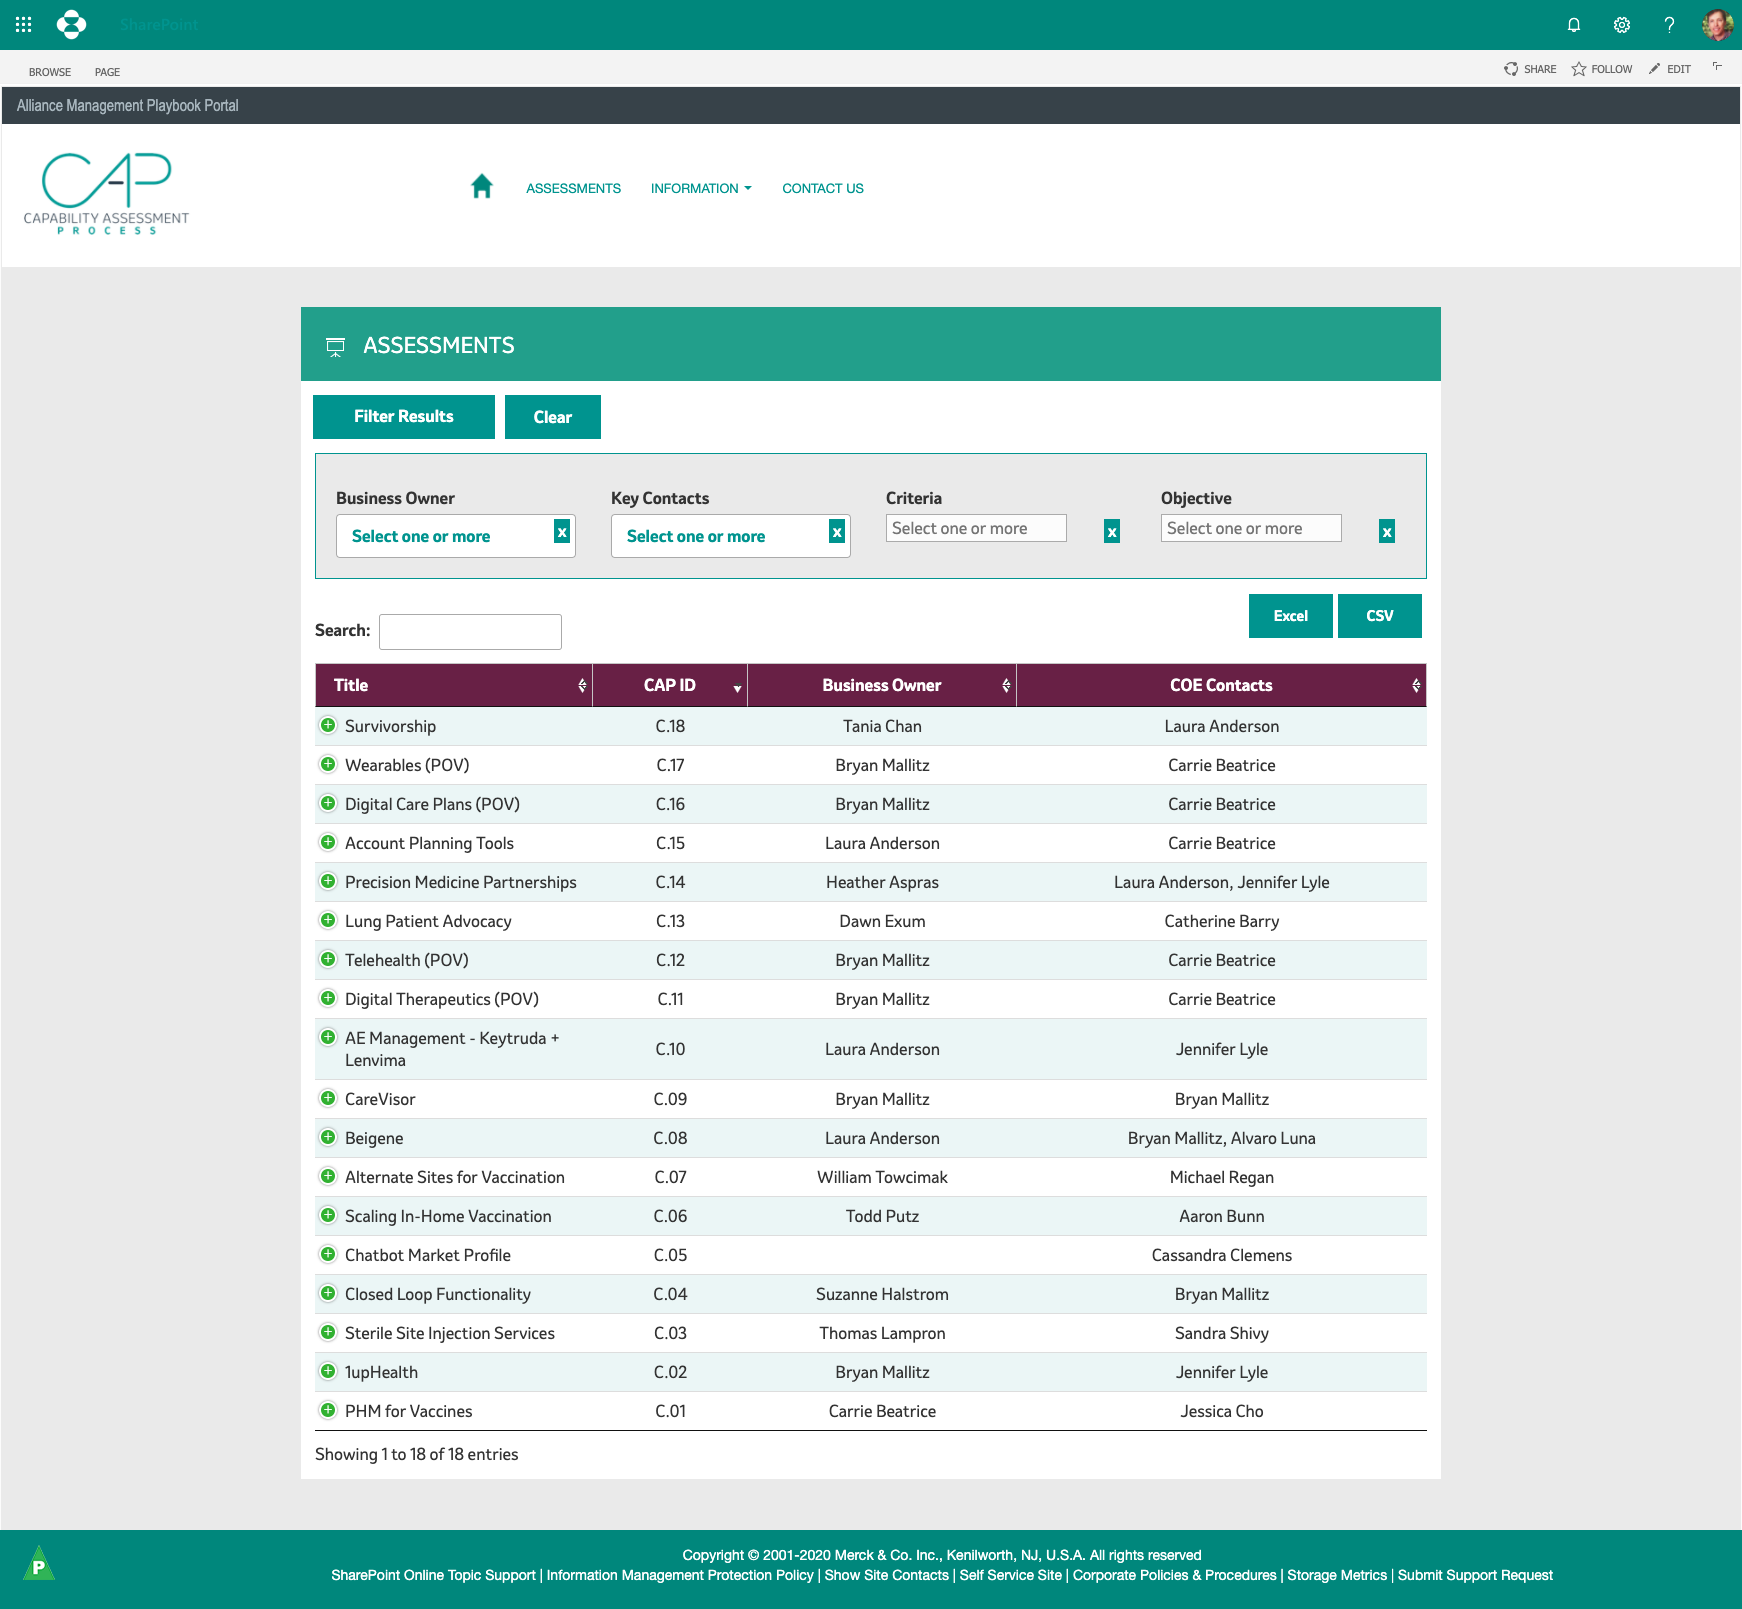1742x1609 pixels.
Task: Expand the Beigene row details
Action: point(328,1137)
